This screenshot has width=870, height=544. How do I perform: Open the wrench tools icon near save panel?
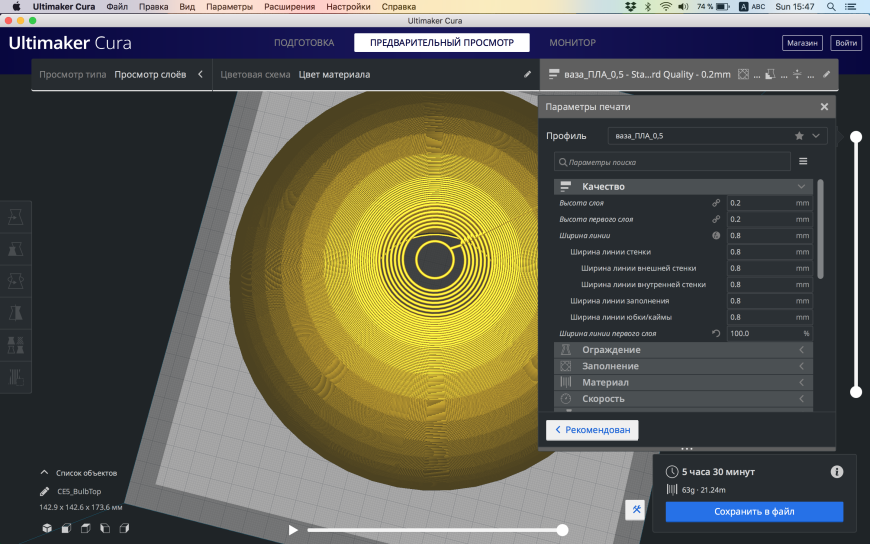(635, 510)
